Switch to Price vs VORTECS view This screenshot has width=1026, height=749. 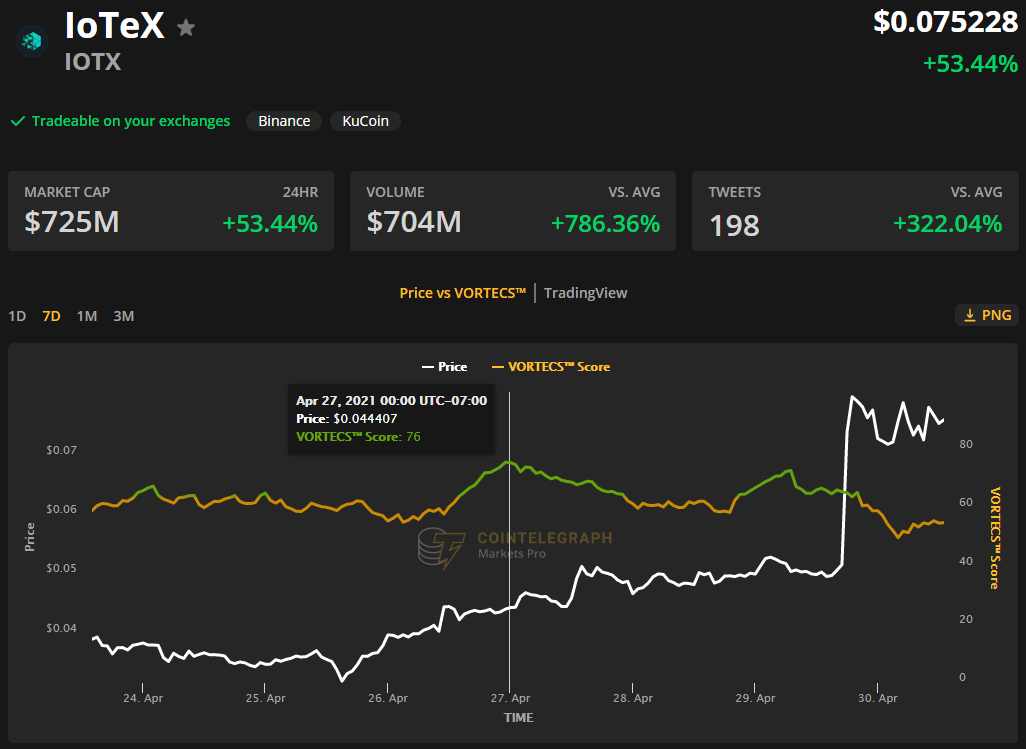(x=463, y=293)
